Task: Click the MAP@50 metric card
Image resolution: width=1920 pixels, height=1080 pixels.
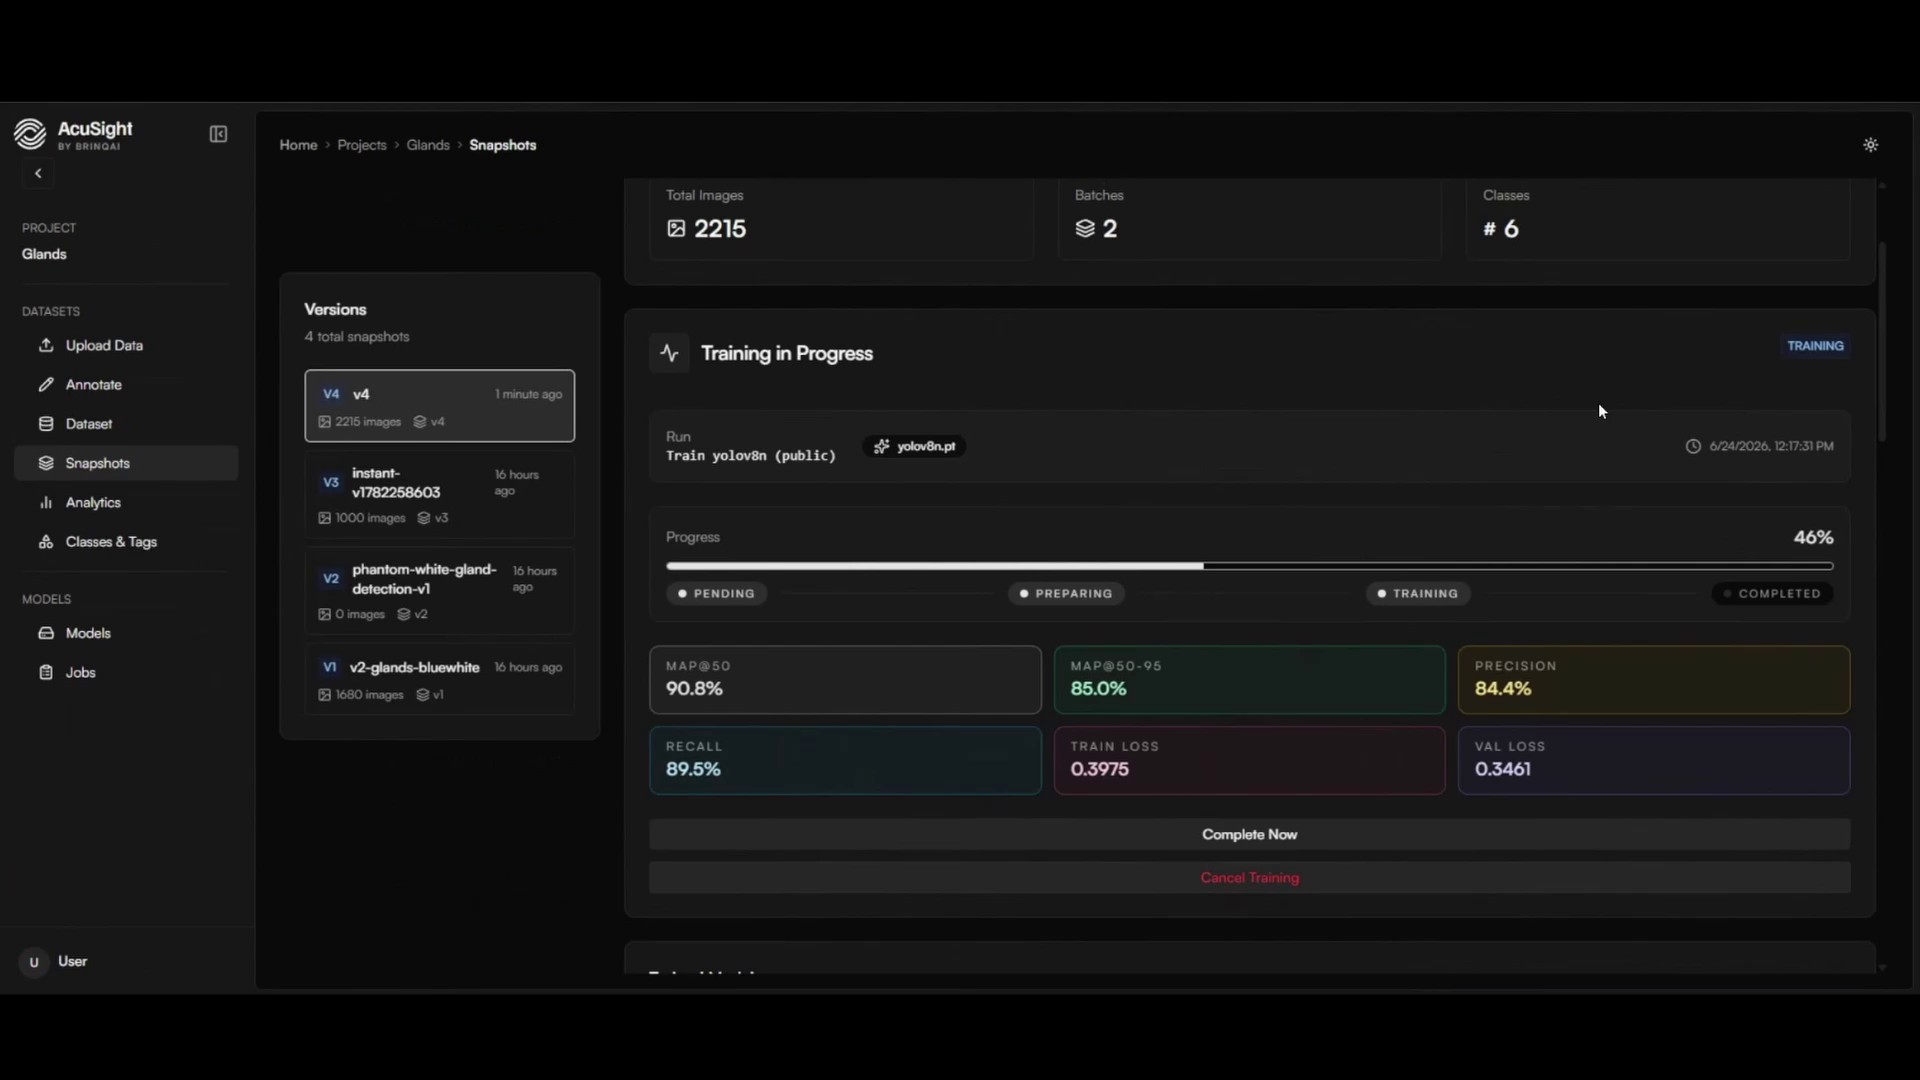Action: (x=845, y=680)
